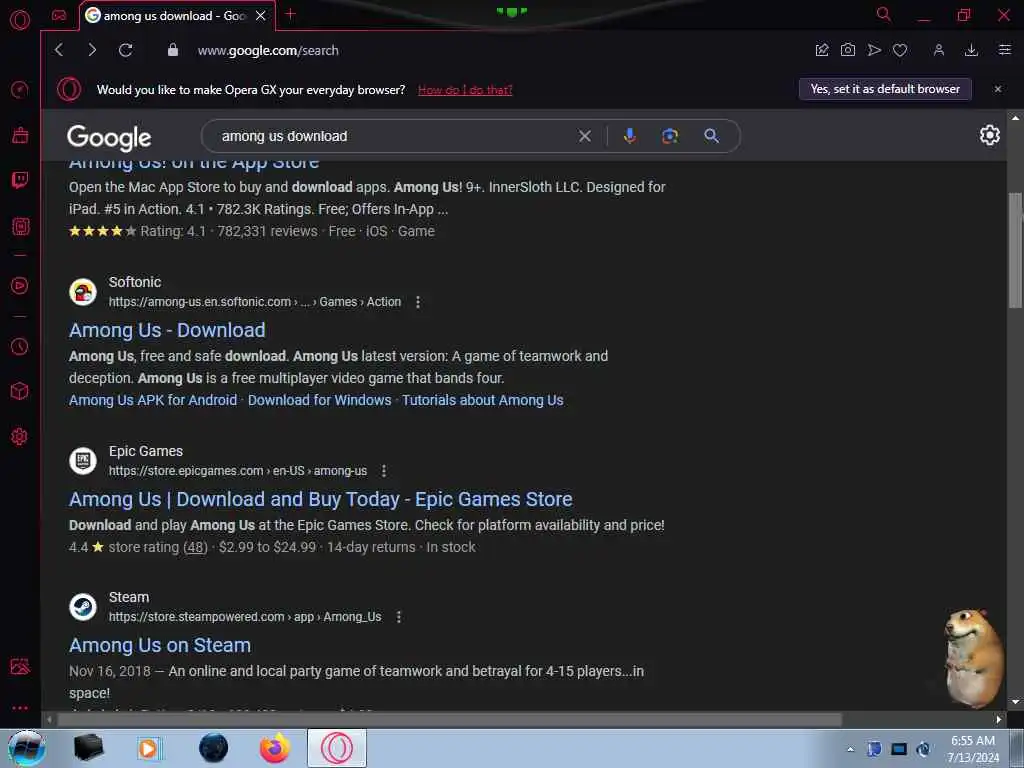Click 'Yes, set it as default browser'

885,89
